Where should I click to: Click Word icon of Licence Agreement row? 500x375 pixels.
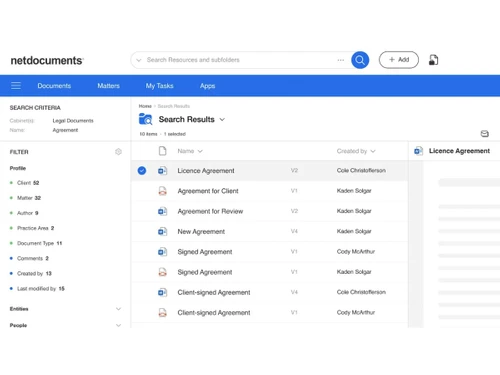tap(162, 171)
